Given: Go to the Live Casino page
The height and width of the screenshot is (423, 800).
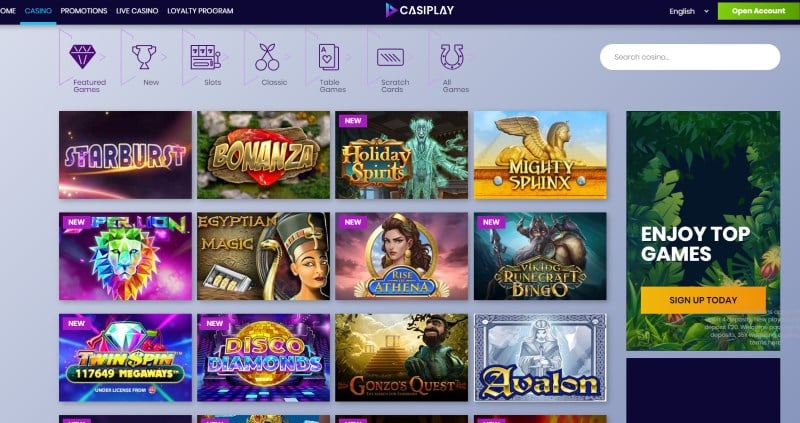Looking at the screenshot, I should point(137,11).
